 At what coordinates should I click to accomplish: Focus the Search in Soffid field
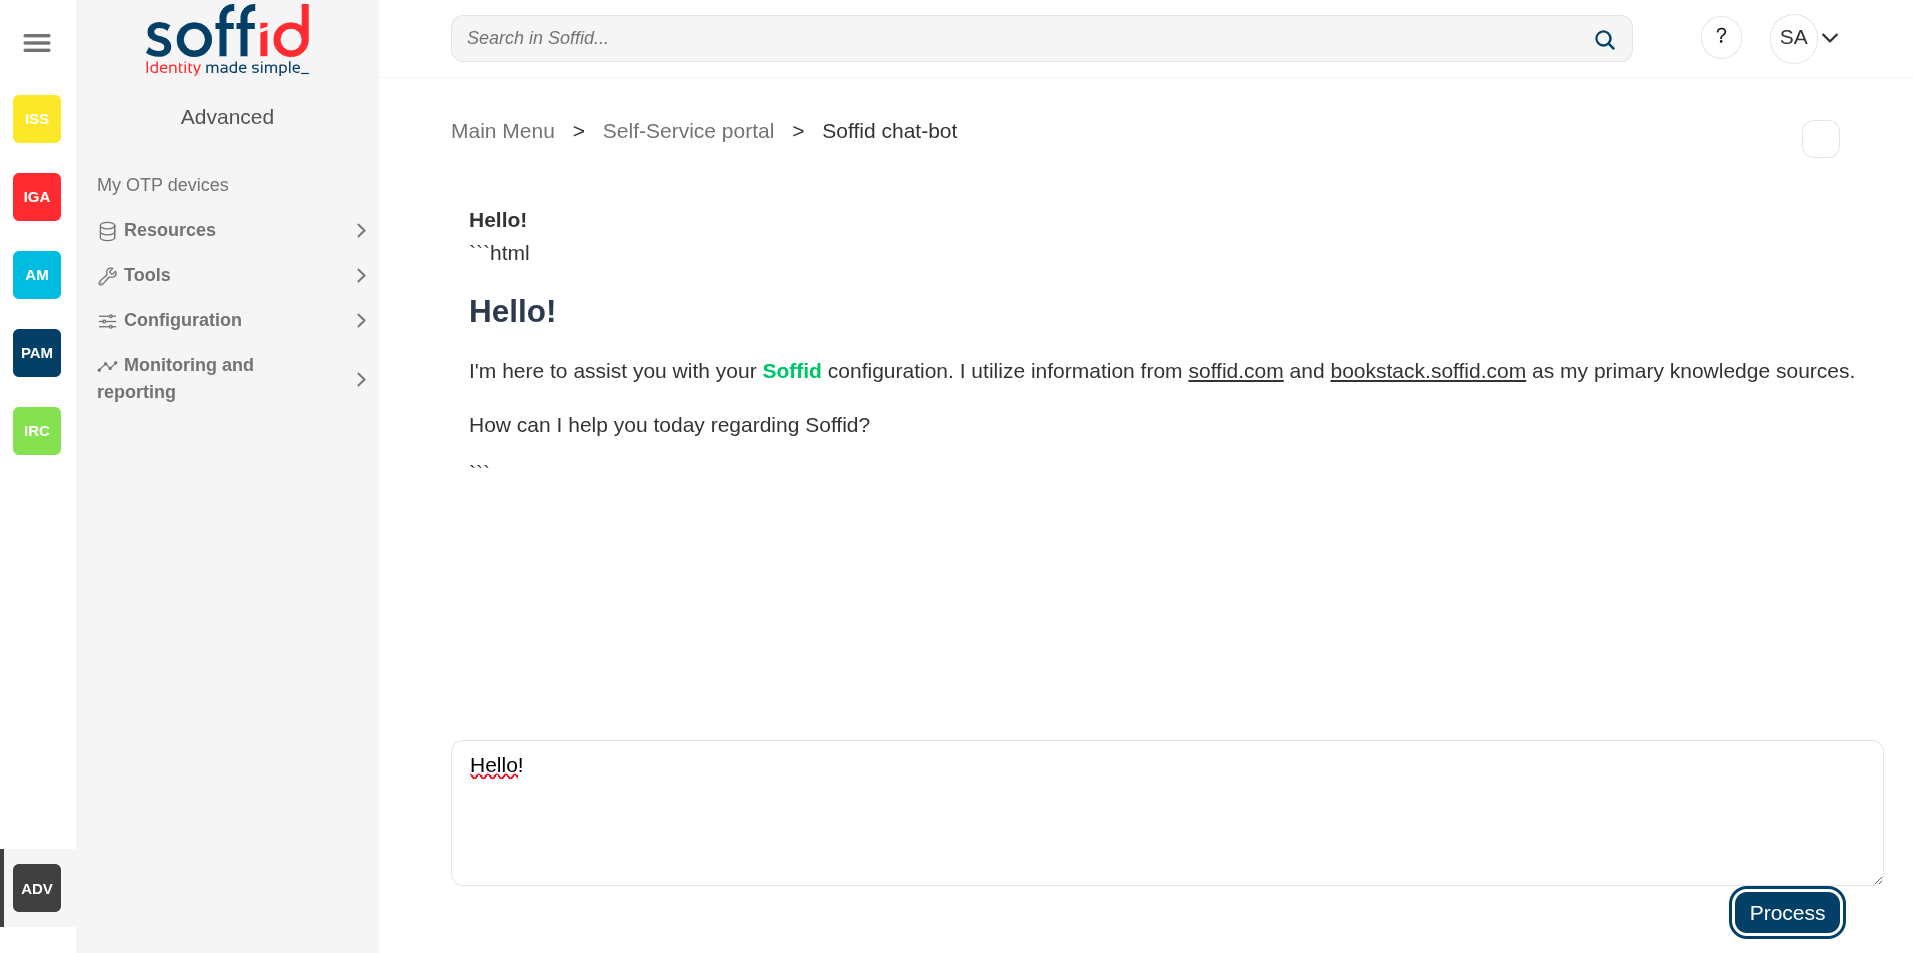[1020, 38]
